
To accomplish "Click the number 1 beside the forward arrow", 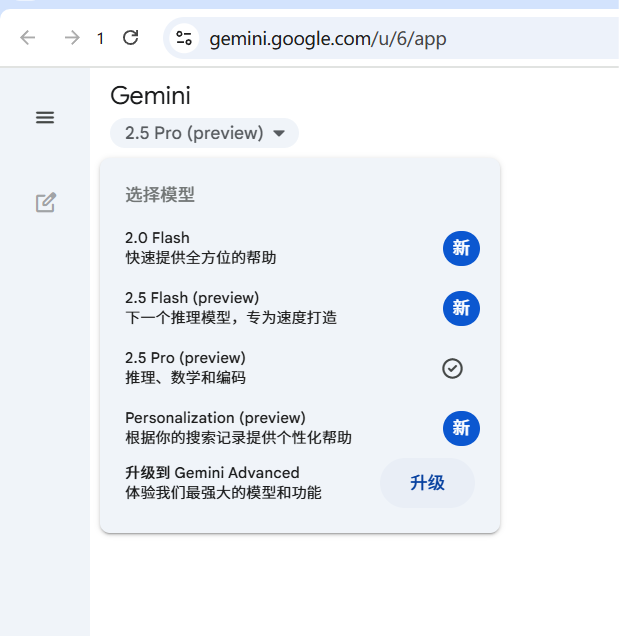I will pos(100,39).
